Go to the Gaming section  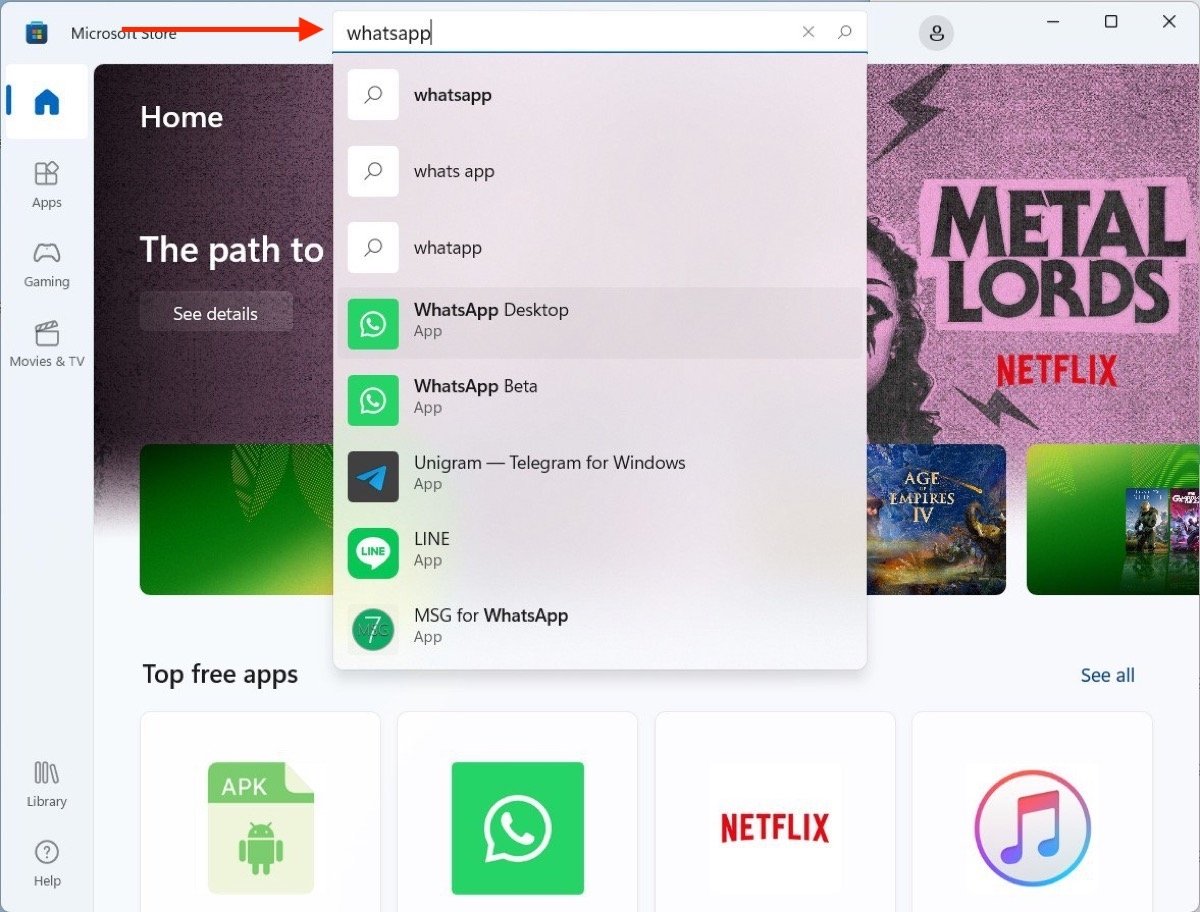click(46, 264)
